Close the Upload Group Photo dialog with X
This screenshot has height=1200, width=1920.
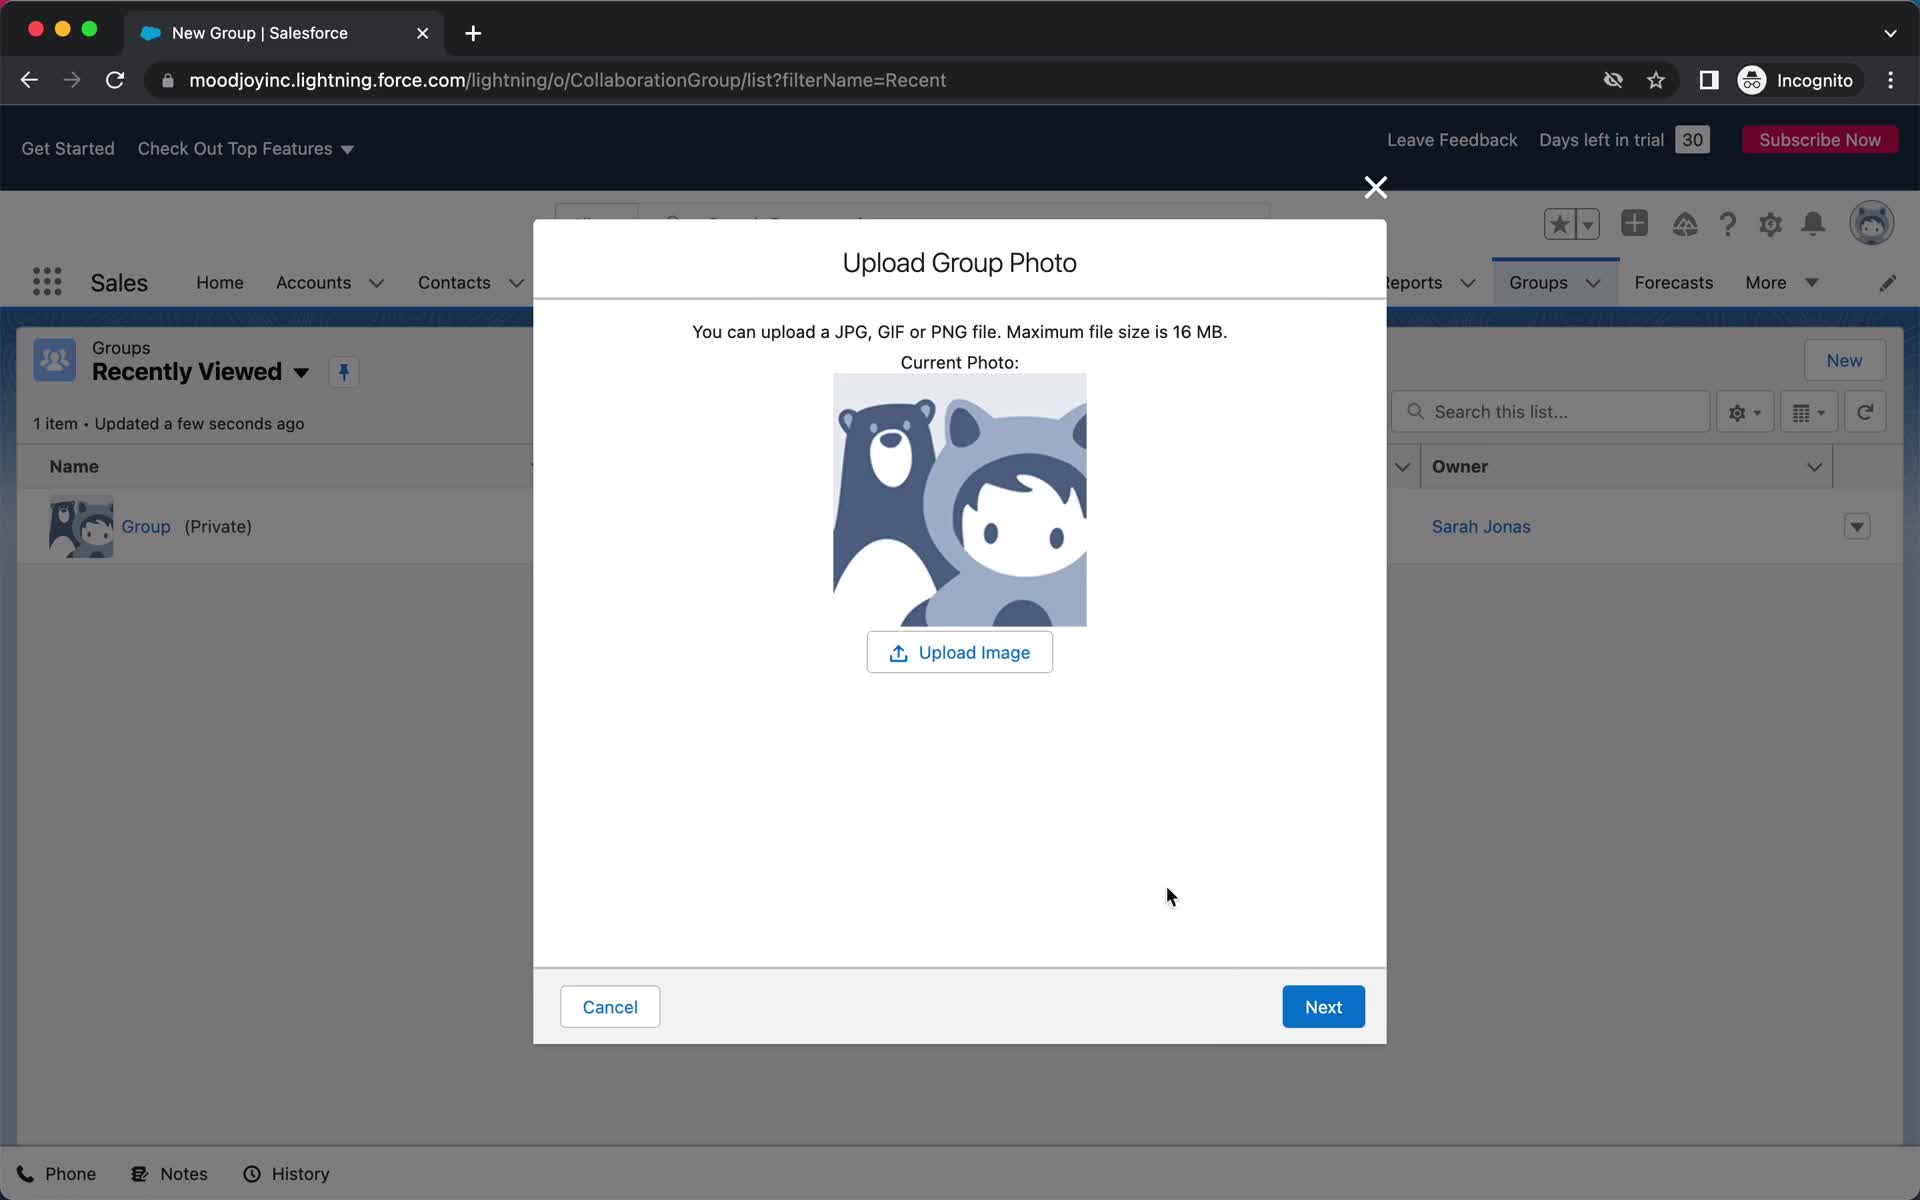(x=1375, y=188)
